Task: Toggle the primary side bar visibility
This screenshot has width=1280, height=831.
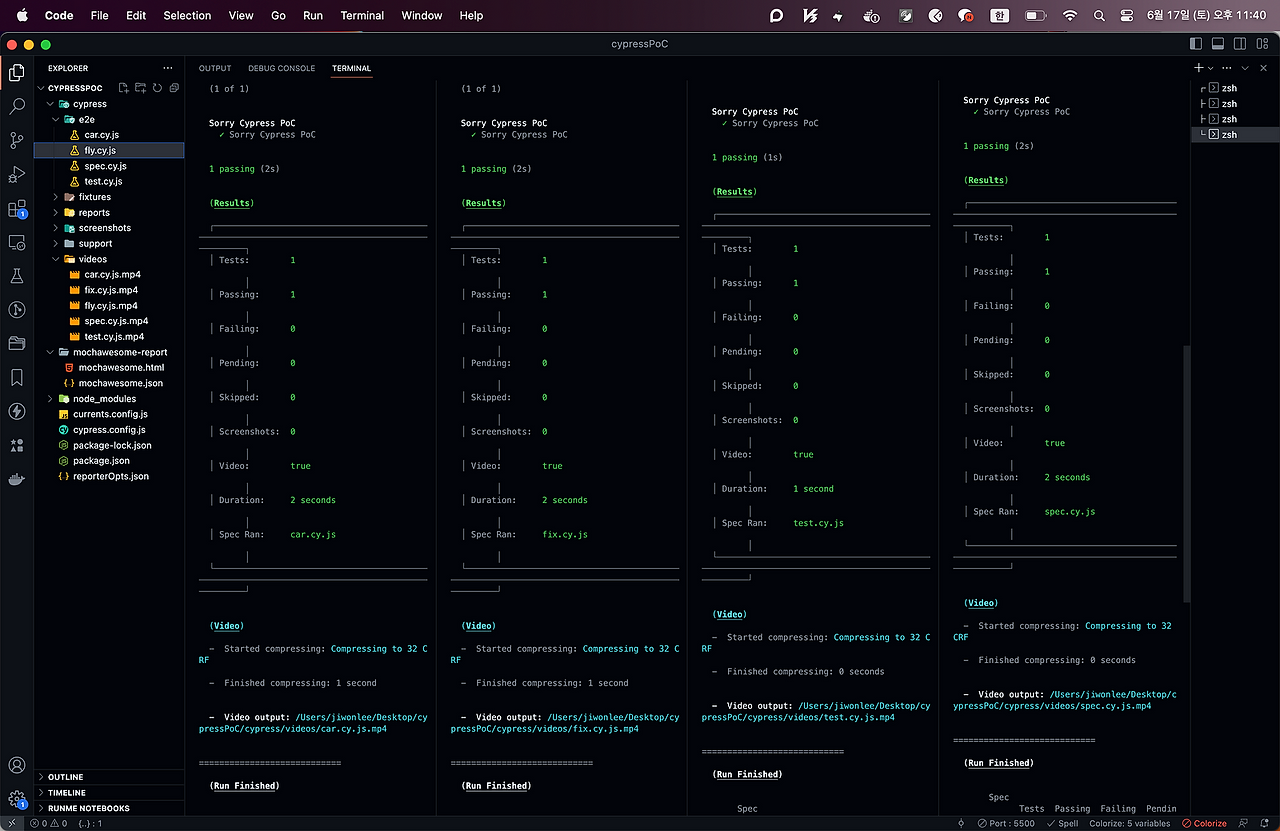Action: [x=1196, y=44]
